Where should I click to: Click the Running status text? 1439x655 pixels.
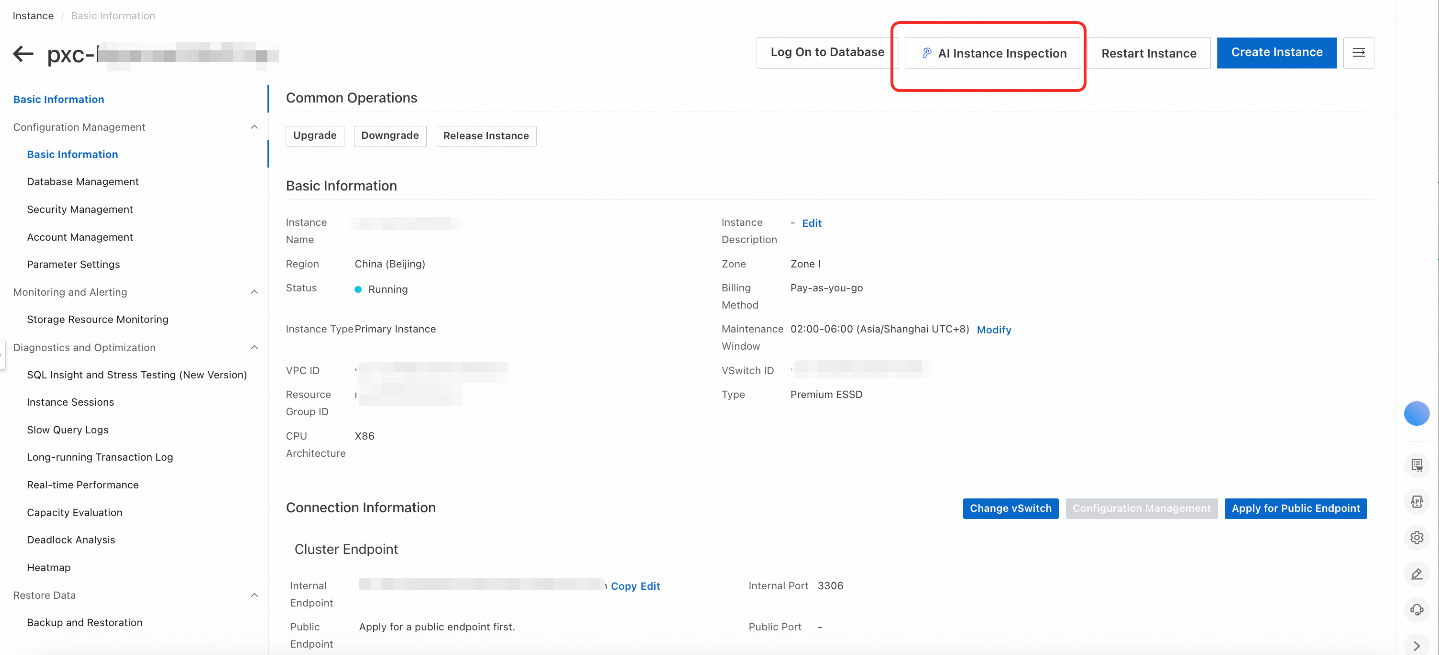coord(388,290)
